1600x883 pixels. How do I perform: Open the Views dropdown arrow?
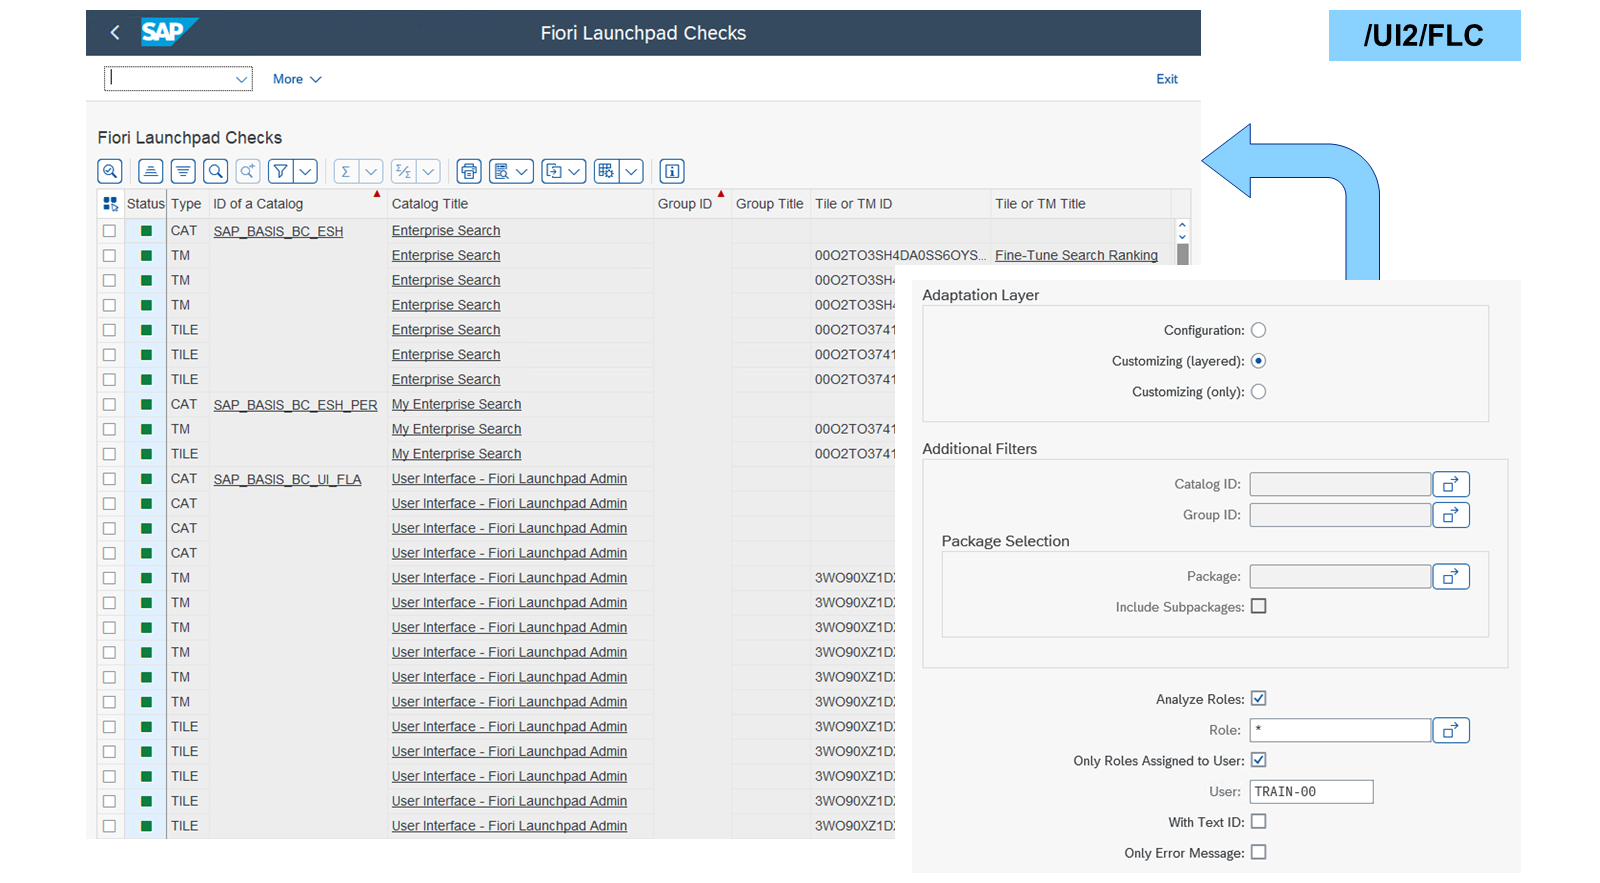pyautogui.click(x=522, y=171)
